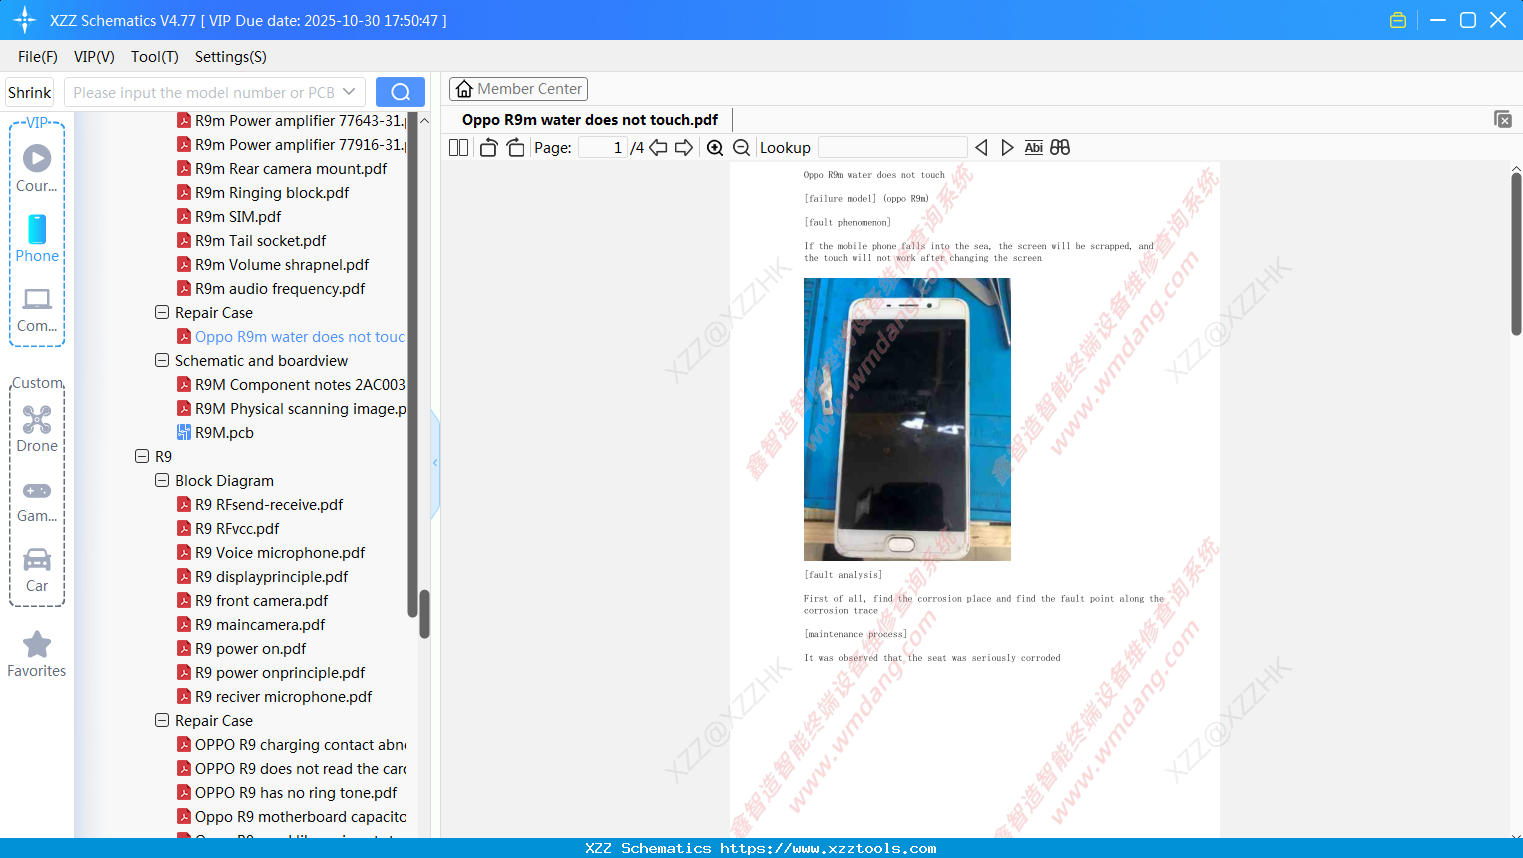Screen dimensions: 1523x858
Task: Open the Course category in sidebar
Action: 37,168
